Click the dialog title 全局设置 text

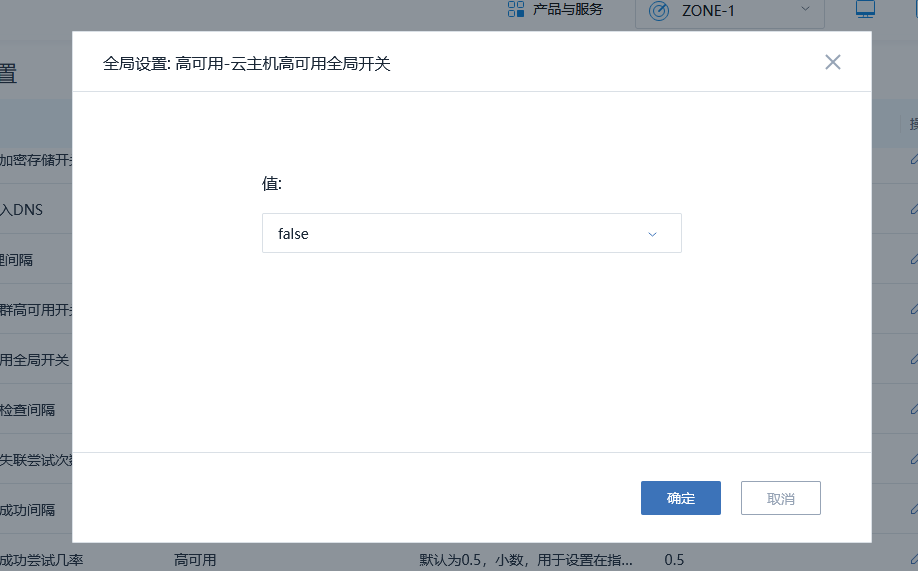246,63
